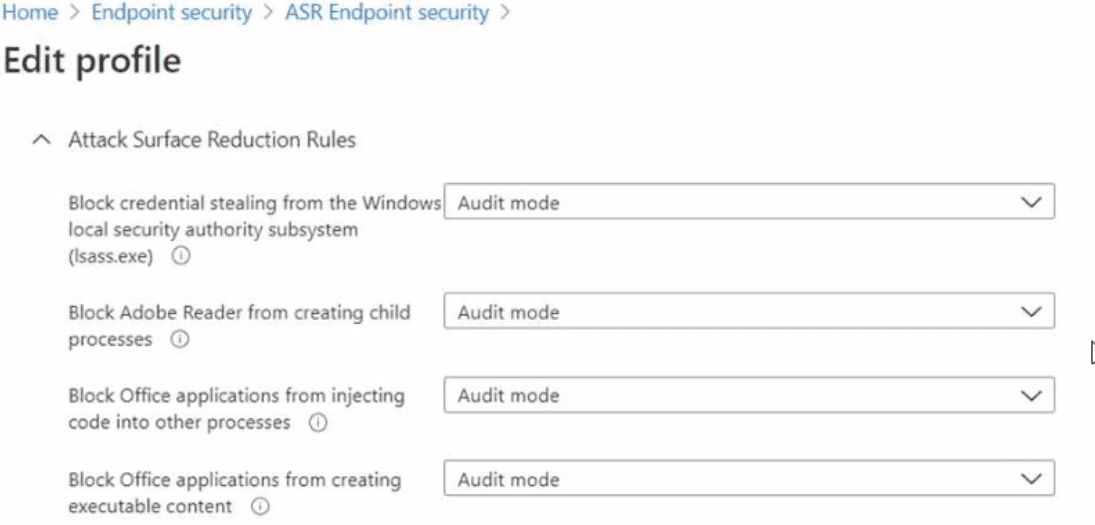Open the Audit mode dropdown for credential stealing
The height and width of the screenshot is (525, 1095).
(749, 202)
